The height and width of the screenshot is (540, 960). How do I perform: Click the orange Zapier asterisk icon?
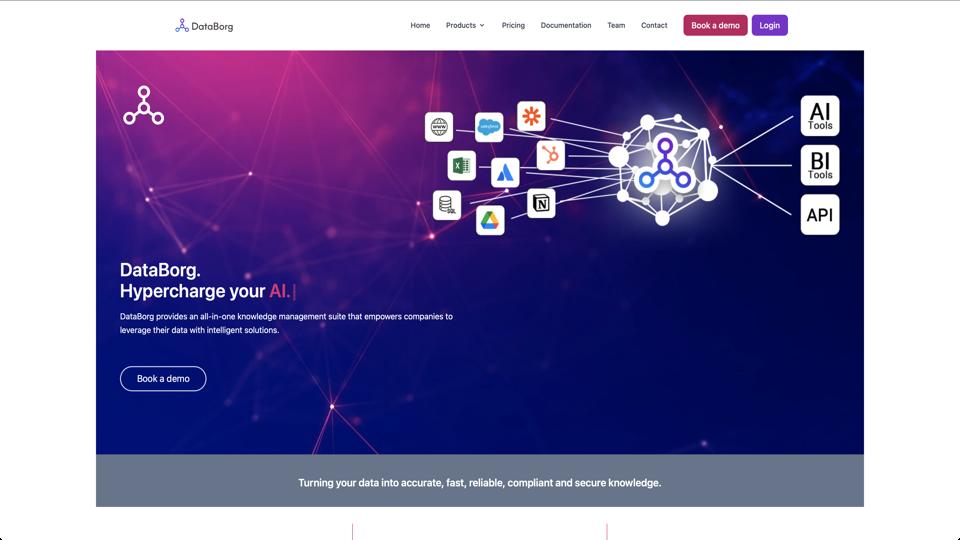click(x=531, y=116)
